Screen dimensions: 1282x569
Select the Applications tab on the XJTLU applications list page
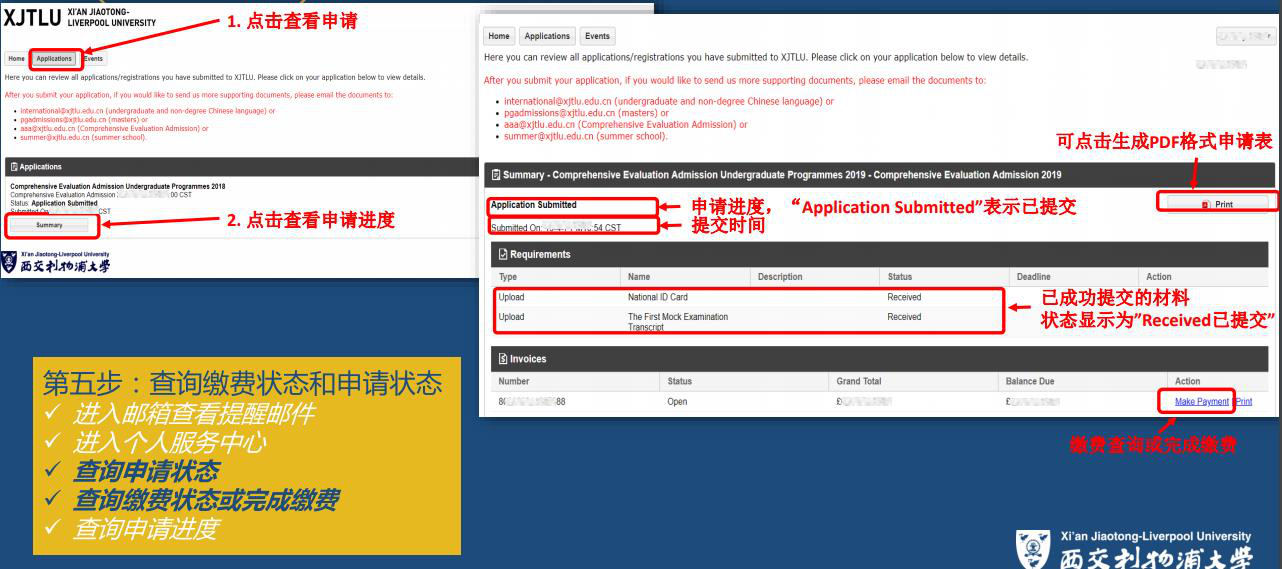pyautogui.click(x=54, y=59)
